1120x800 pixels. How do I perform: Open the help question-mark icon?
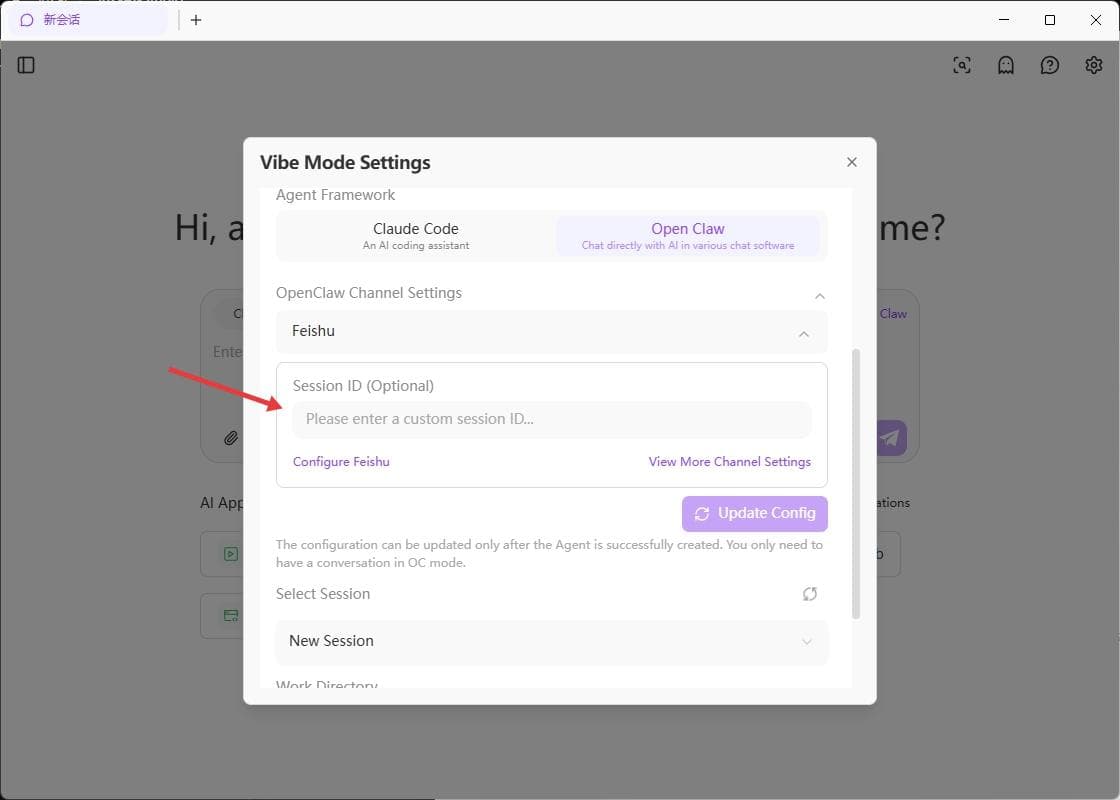point(1049,65)
